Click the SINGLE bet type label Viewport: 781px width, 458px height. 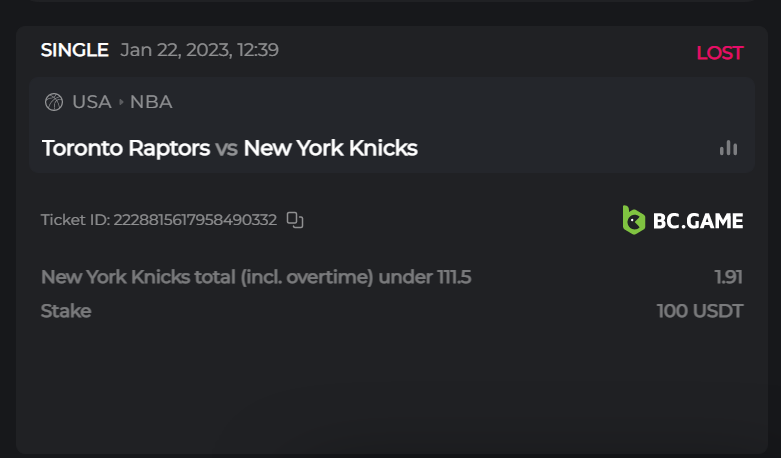click(74, 50)
